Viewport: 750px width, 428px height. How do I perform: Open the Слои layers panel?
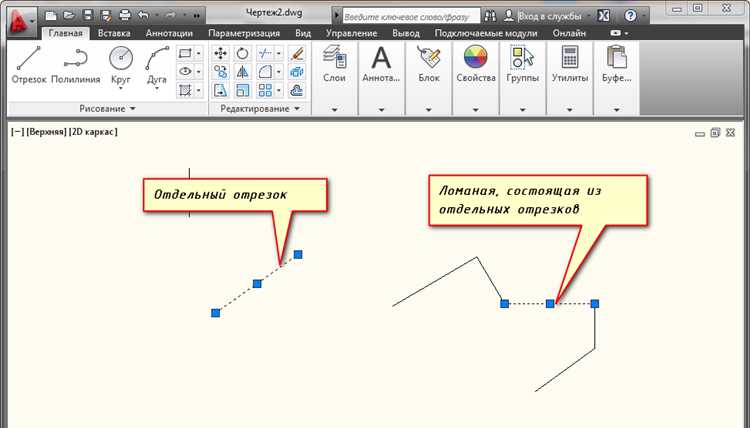click(335, 64)
